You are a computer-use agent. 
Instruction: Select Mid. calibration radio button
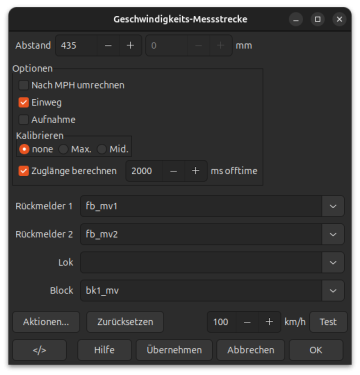tap(102, 149)
